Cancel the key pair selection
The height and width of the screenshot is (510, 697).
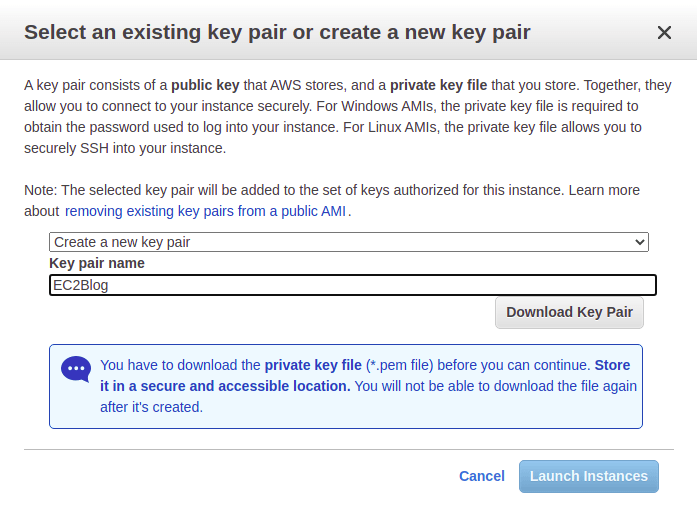pos(482,476)
